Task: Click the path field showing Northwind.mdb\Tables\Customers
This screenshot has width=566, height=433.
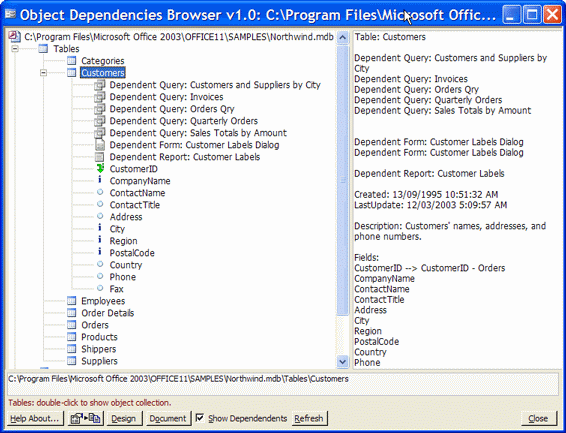Action: [x=283, y=384]
